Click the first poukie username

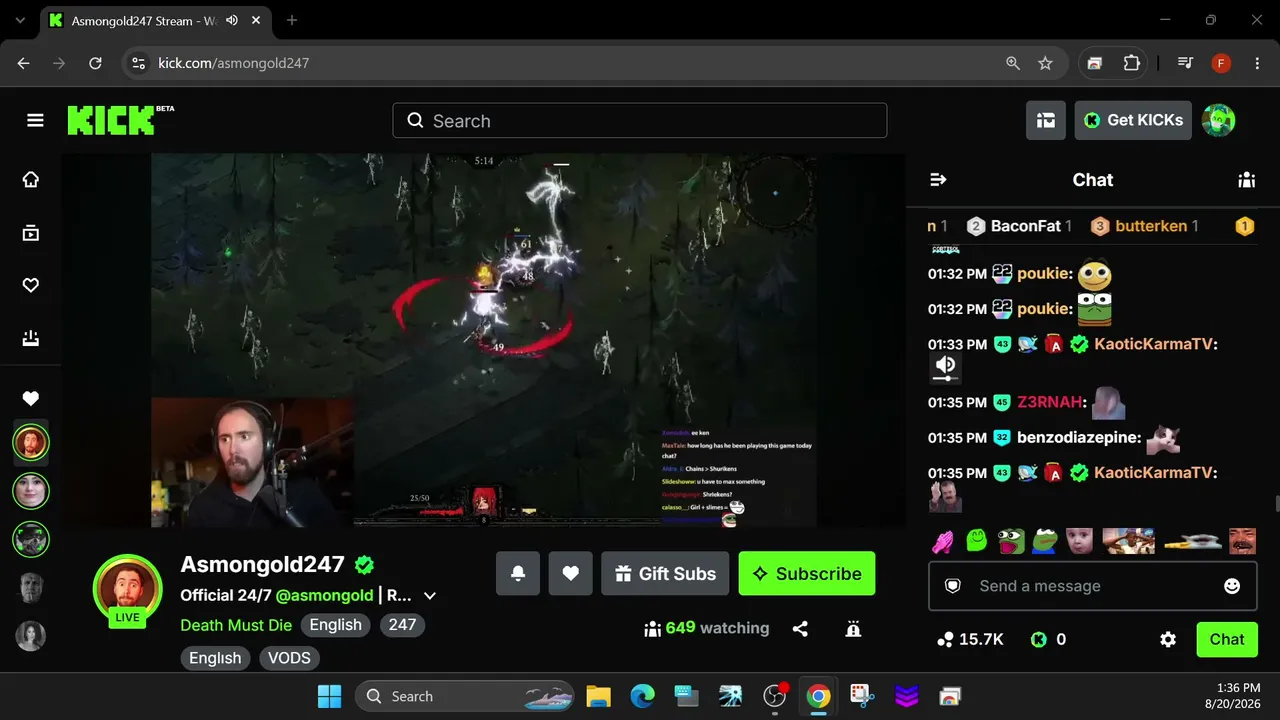click(x=1042, y=273)
